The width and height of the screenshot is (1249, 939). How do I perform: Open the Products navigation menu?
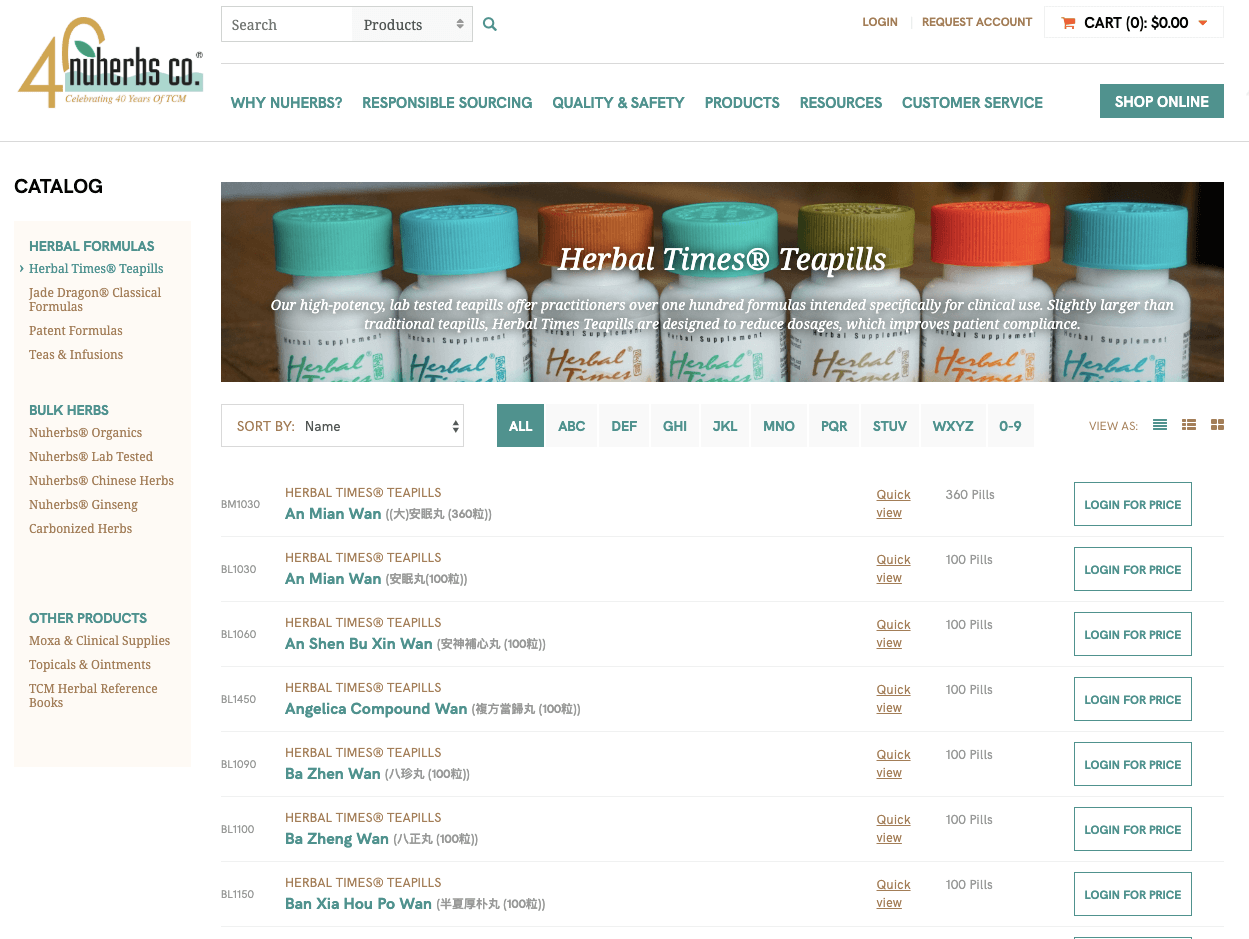pyautogui.click(x=742, y=103)
